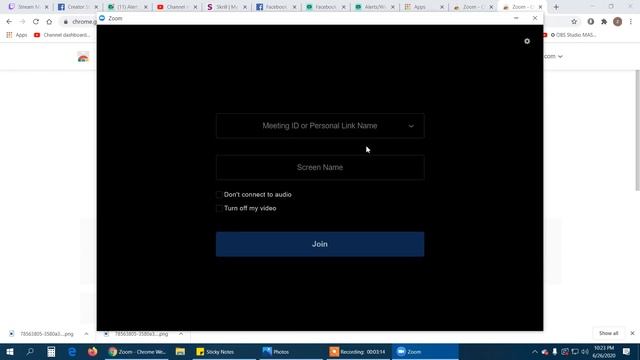Viewport: 640px width, 360px height.
Task: Open the OBS Studio MAS bookmark
Action: click(573, 35)
